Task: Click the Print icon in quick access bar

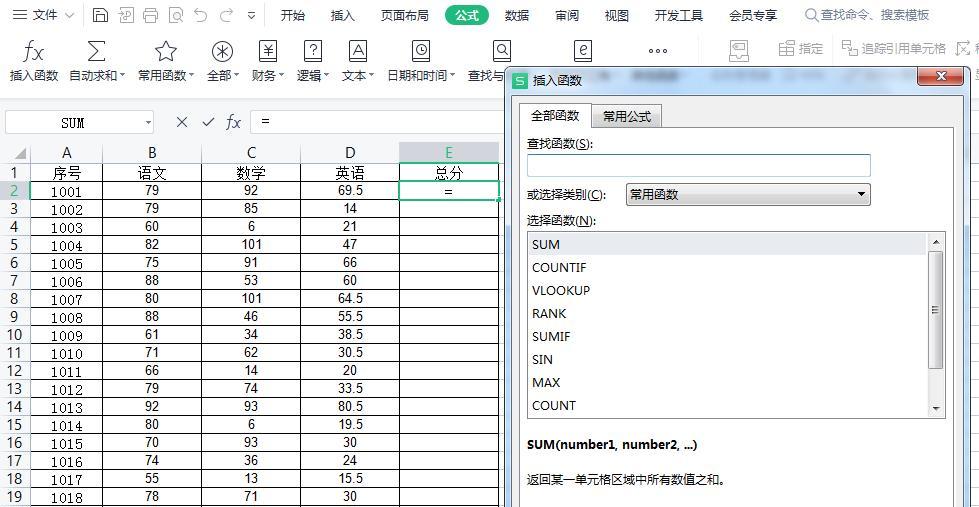Action: tap(150, 15)
